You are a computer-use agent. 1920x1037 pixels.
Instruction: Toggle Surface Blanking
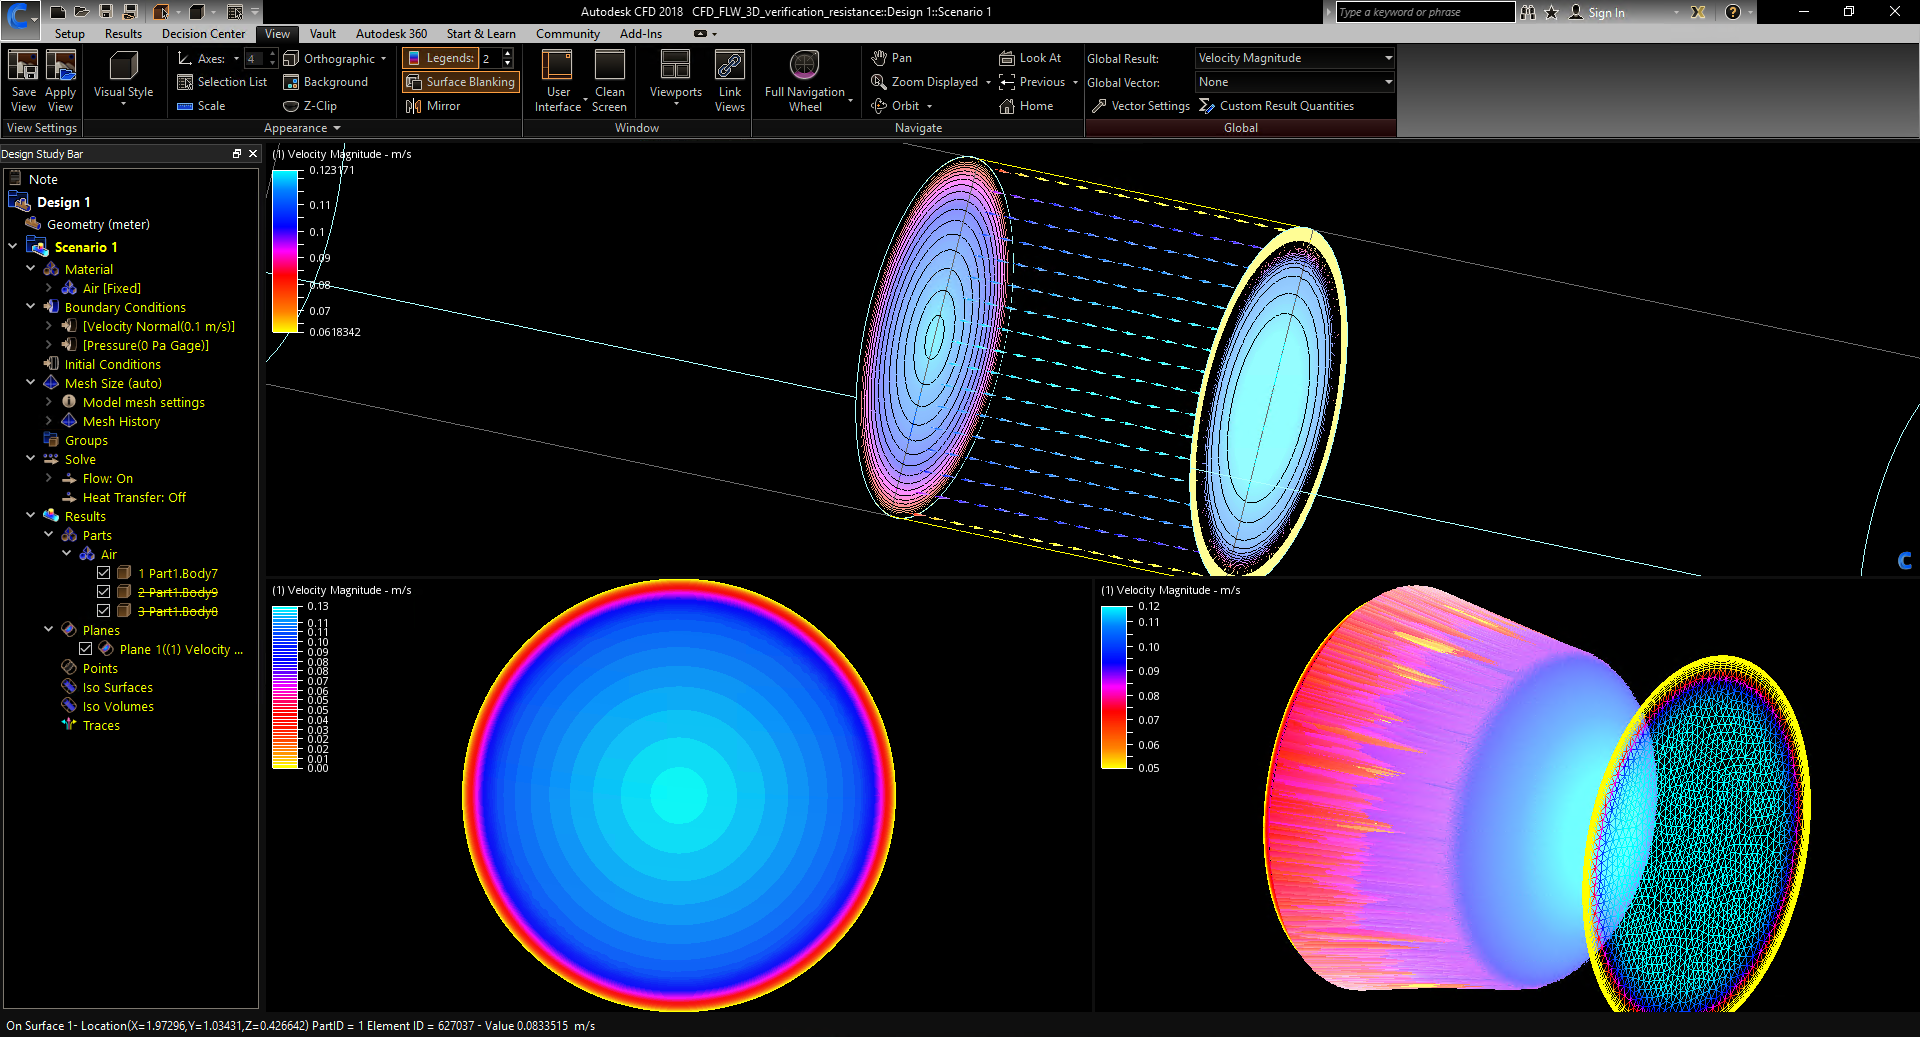click(461, 82)
